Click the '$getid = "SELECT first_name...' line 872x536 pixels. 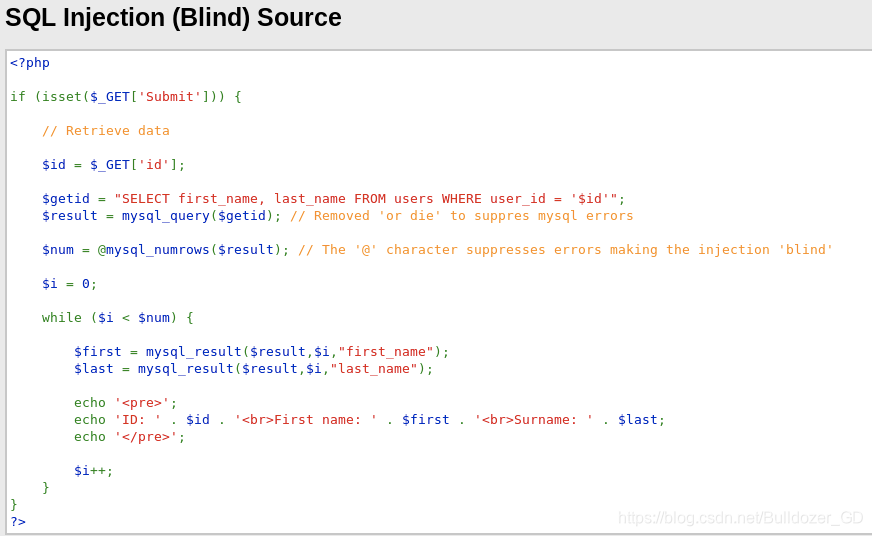334,199
